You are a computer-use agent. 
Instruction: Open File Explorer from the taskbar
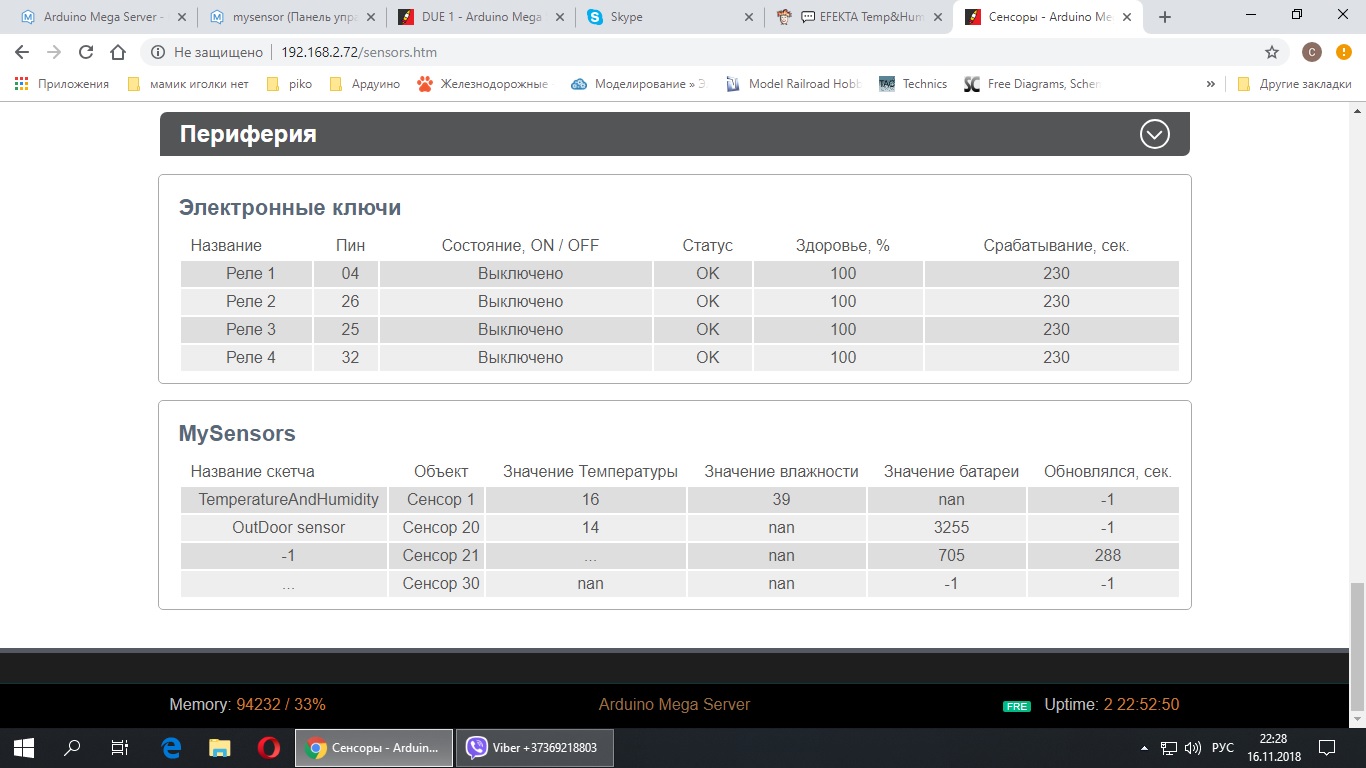tap(219, 747)
